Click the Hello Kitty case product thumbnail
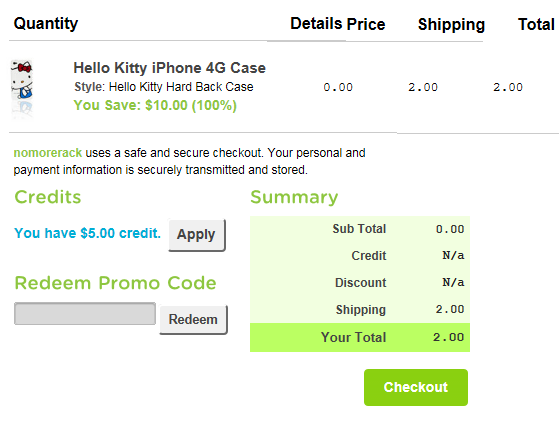Viewport: 559px width, 434px height. 22,89
